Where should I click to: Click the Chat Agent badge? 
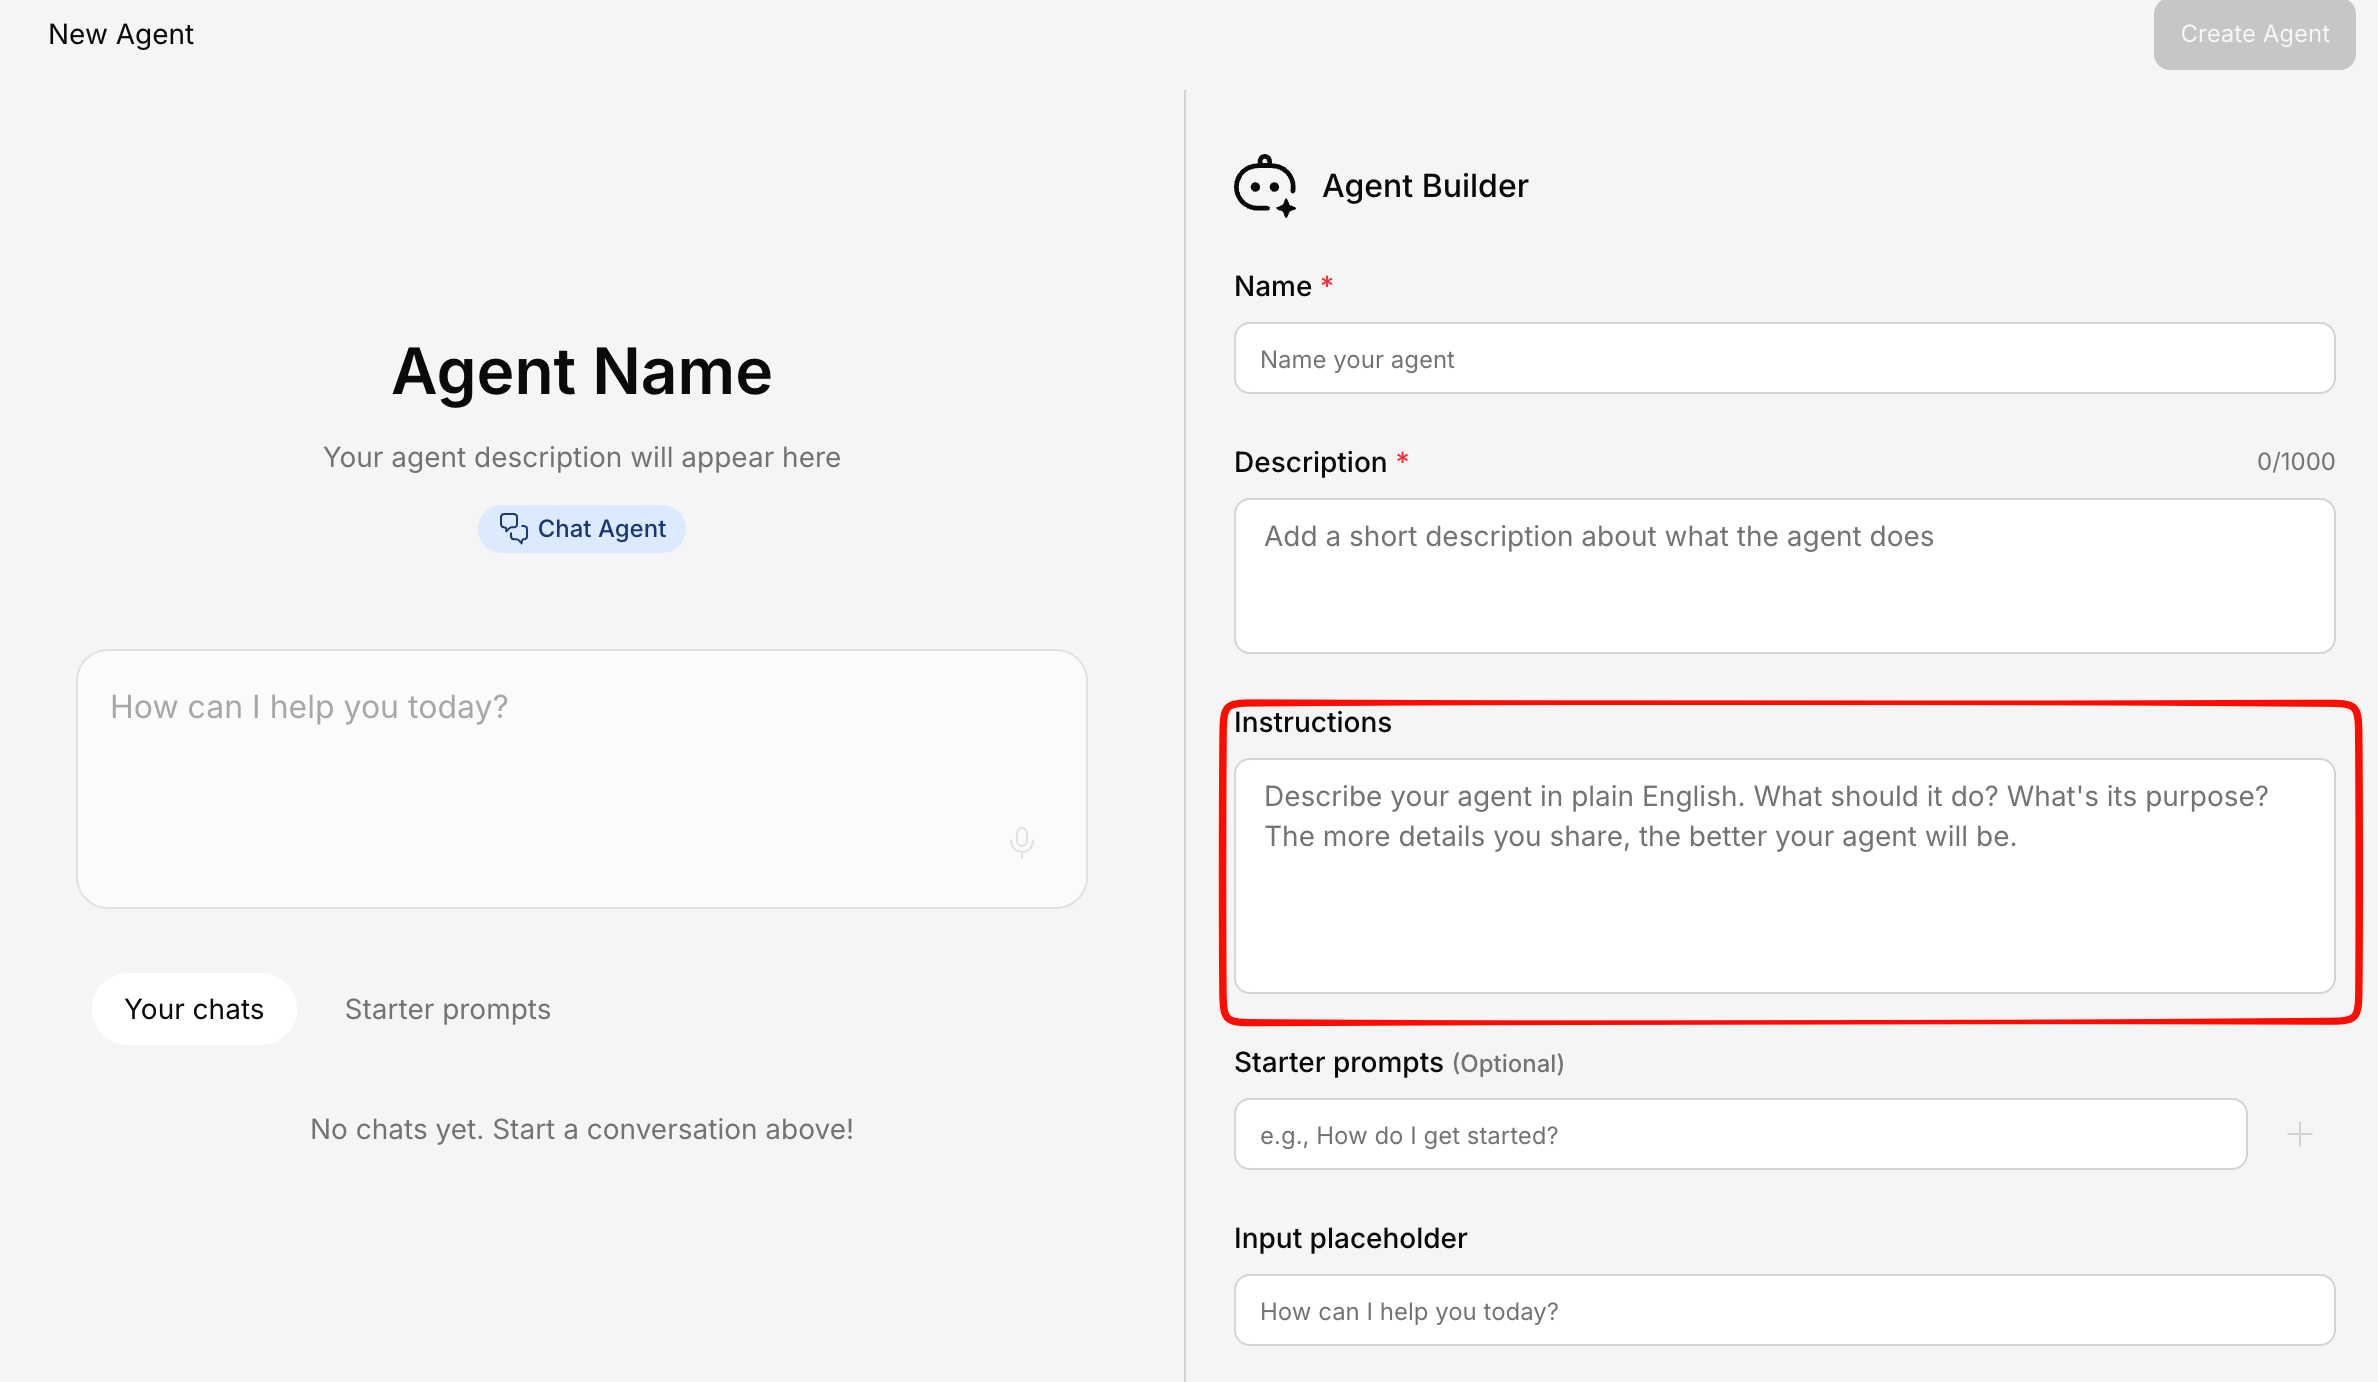pos(582,529)
